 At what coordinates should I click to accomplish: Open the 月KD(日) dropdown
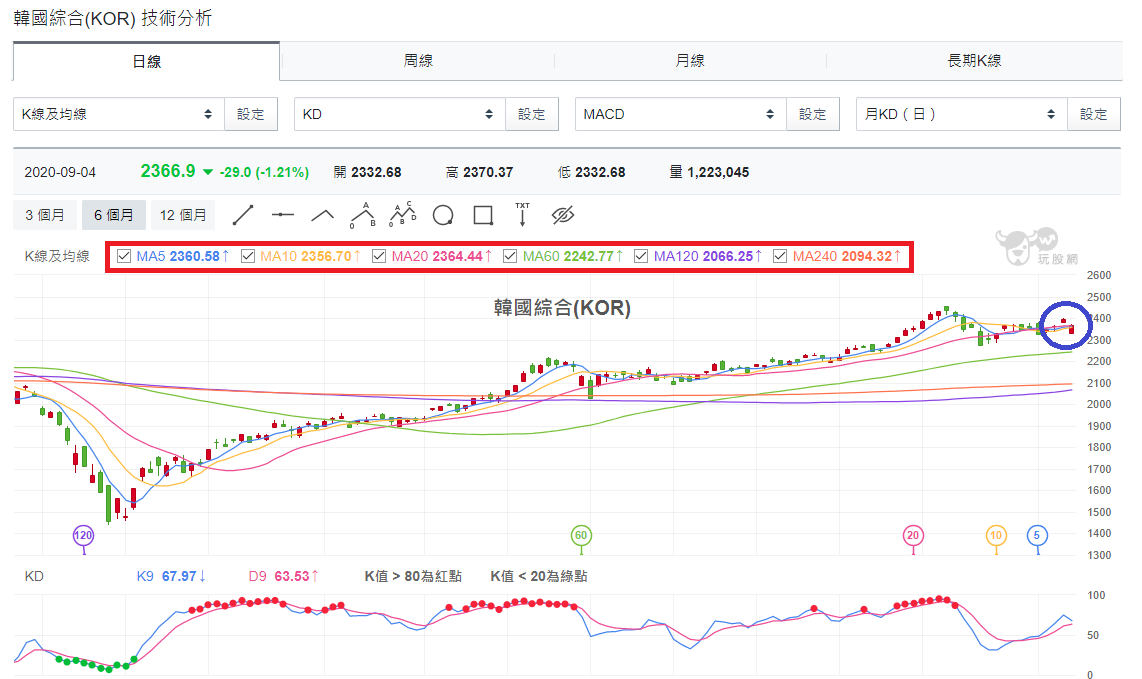(961, 114)
